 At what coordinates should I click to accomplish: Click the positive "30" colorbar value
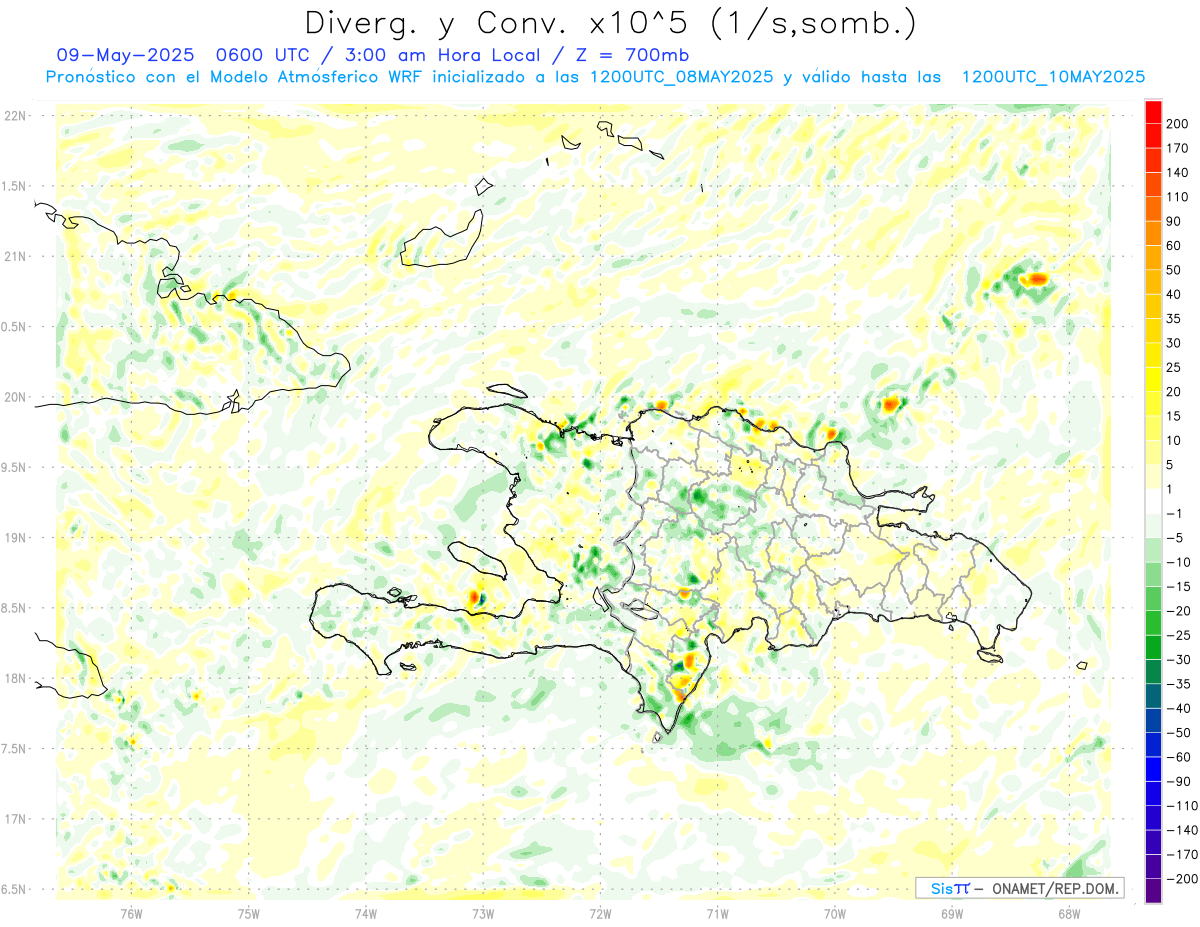click(x=1174, y=343)
